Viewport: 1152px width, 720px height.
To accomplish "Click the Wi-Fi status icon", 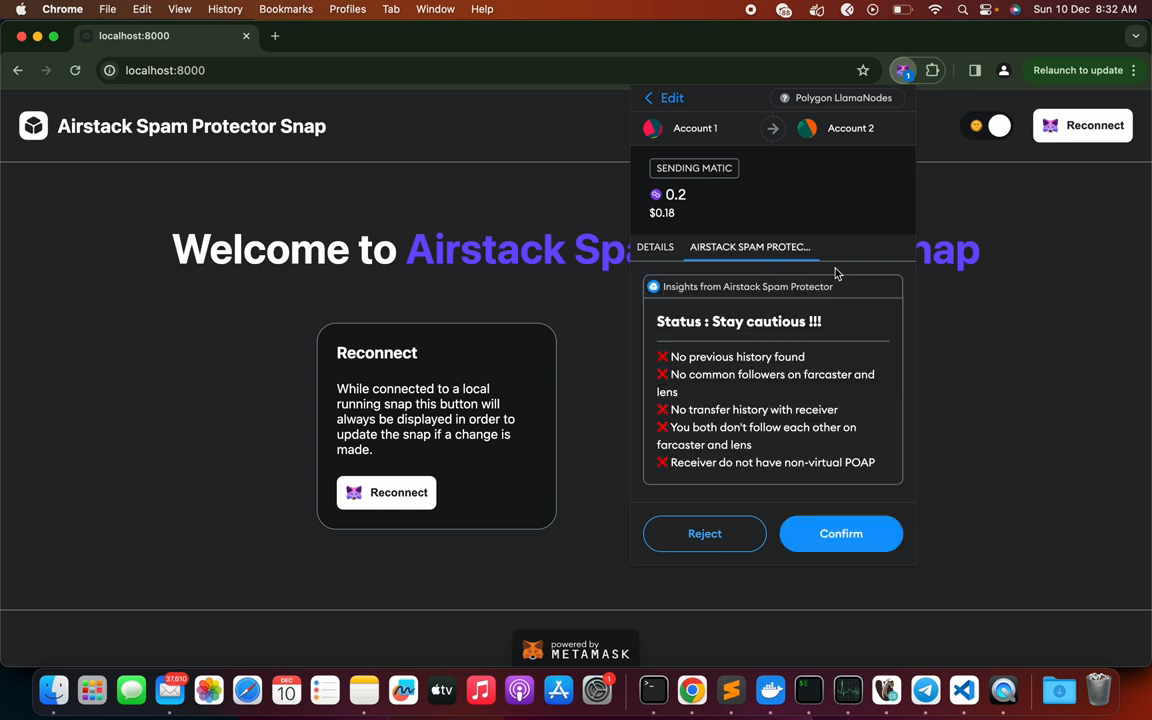I will [935, 10].
